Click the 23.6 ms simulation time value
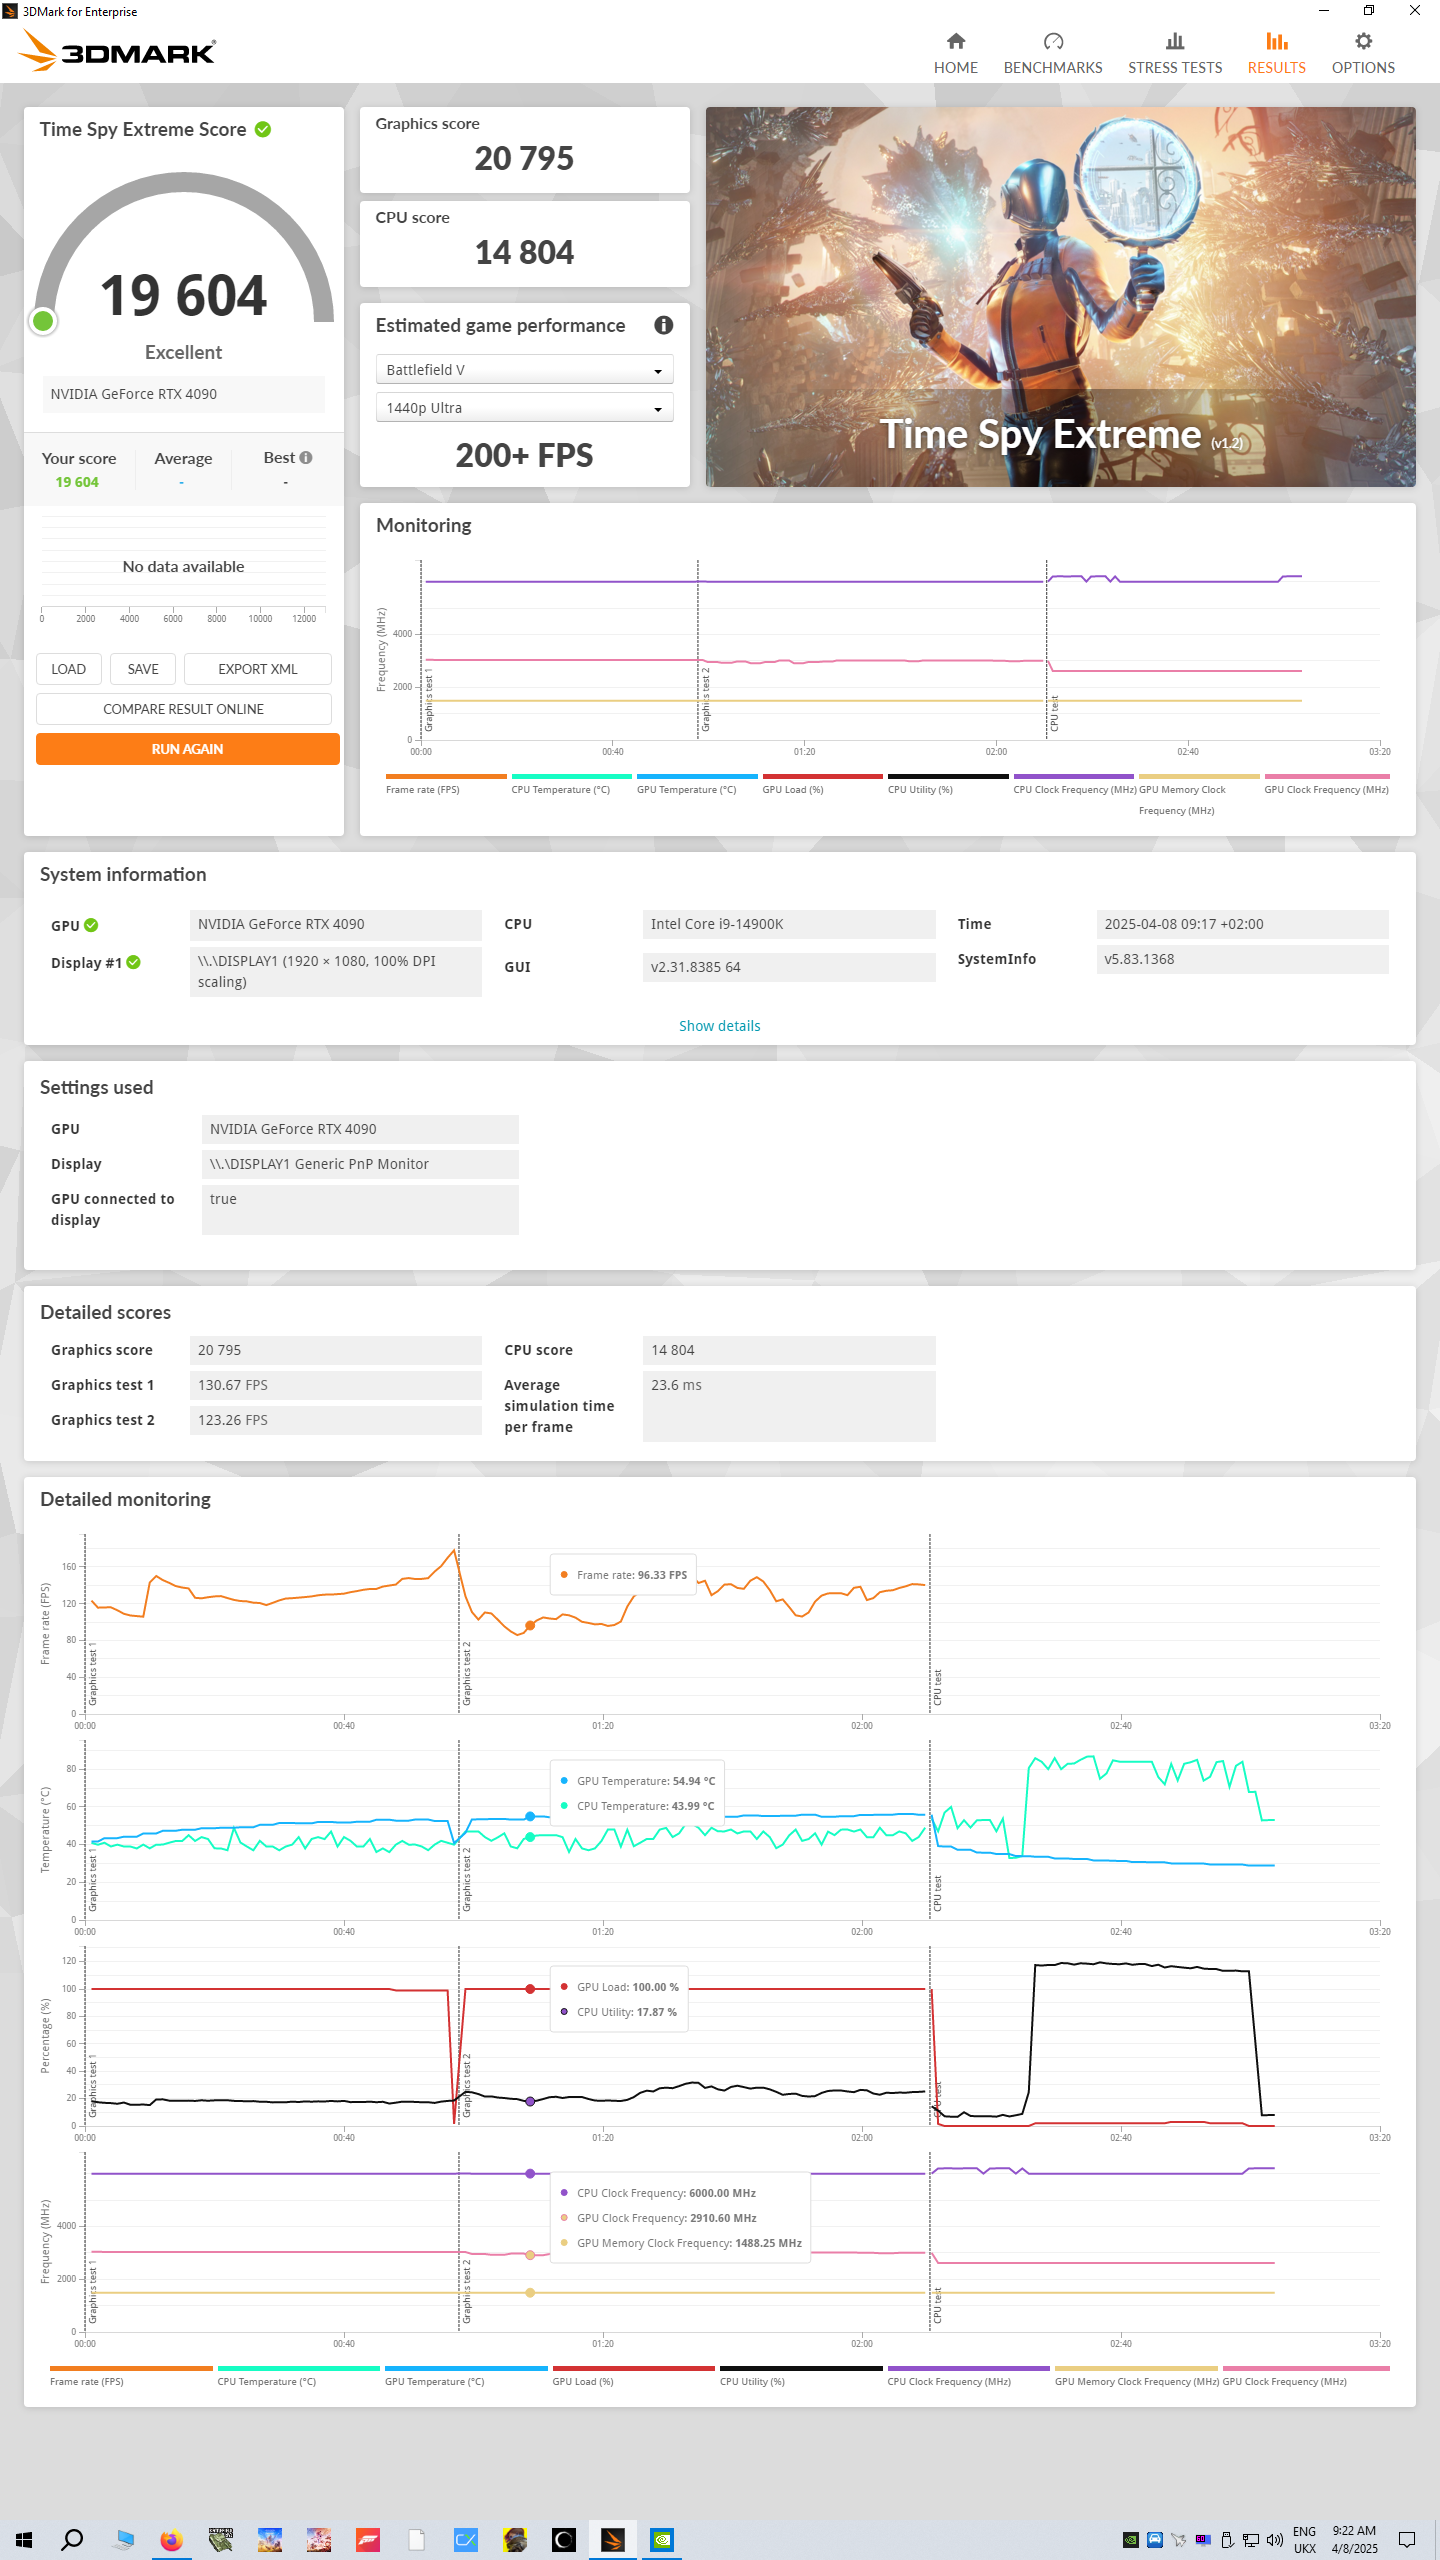This screenshot has height=2560, width=1440. [789, 1406]
